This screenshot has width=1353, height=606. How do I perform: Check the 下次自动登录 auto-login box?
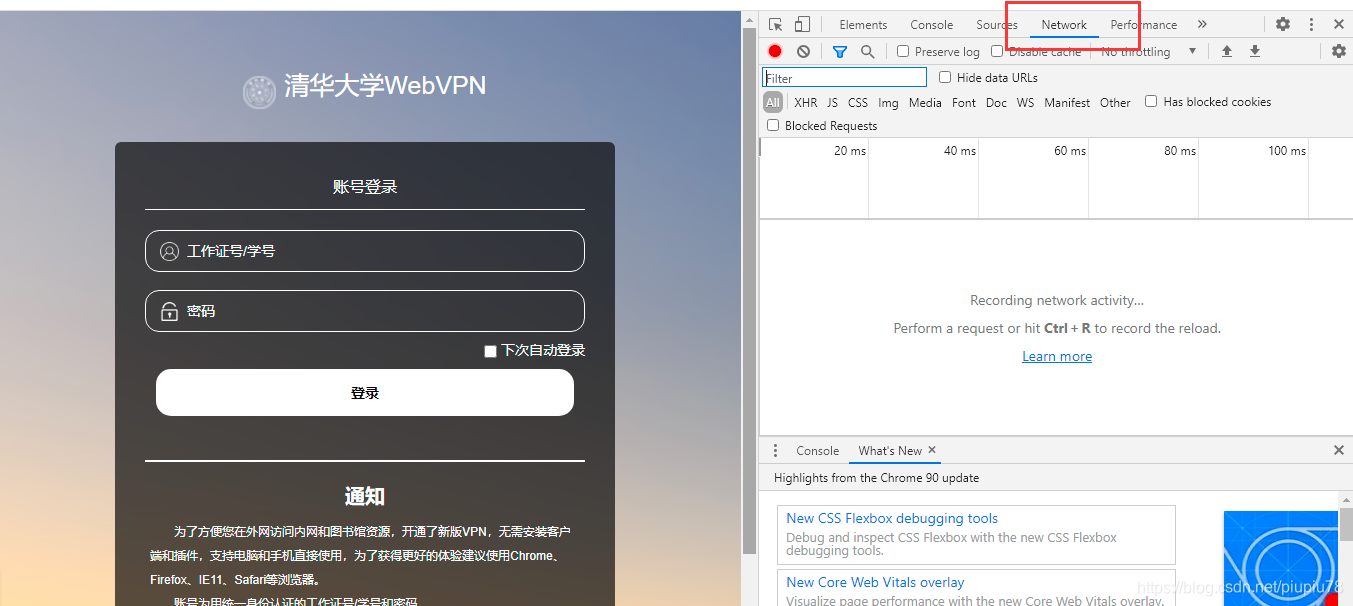tap(490, 351)
